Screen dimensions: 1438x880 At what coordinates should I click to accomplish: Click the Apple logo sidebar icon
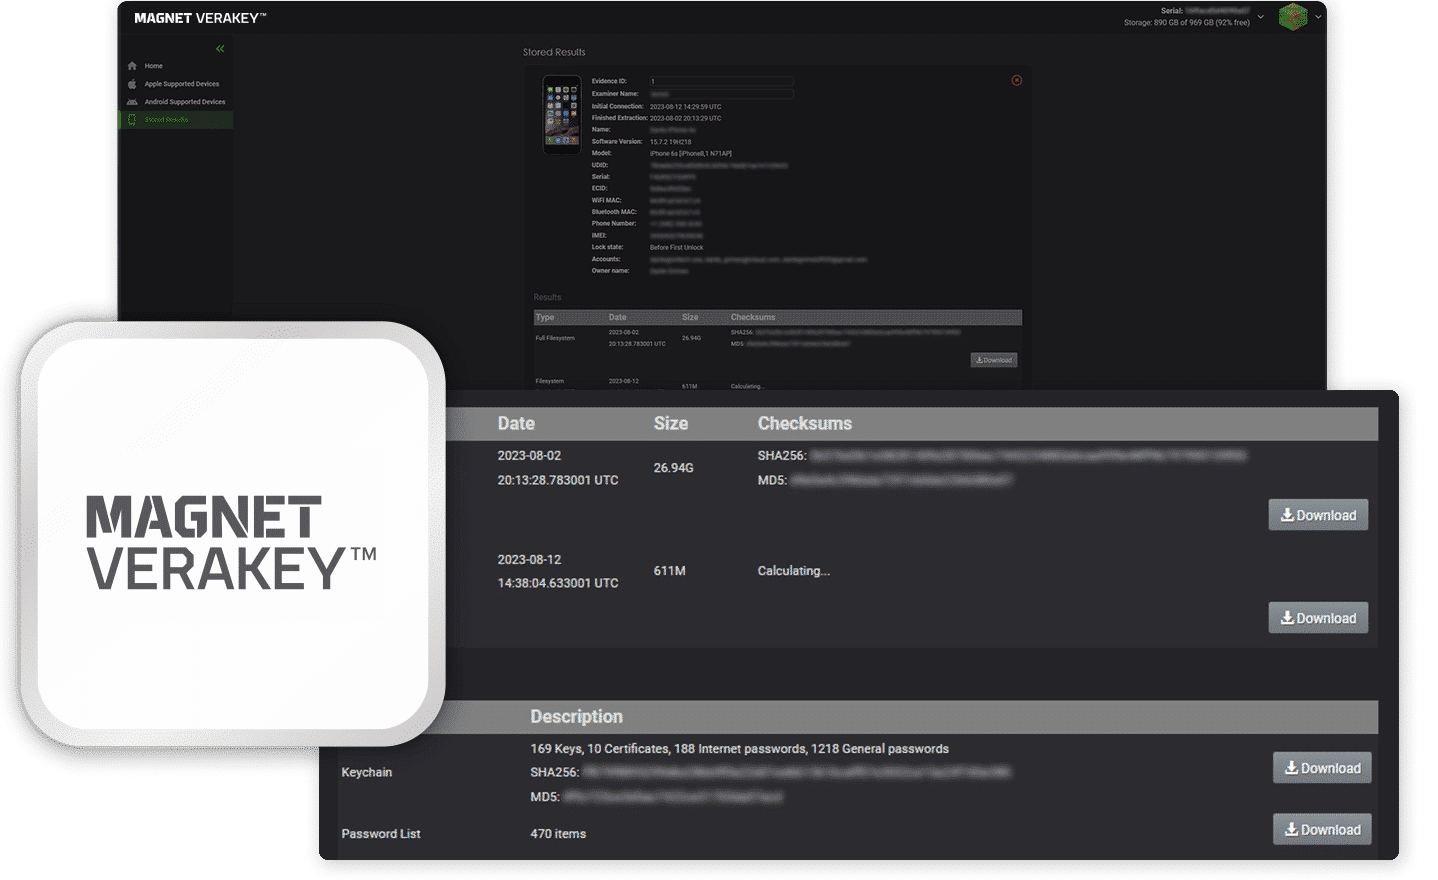point(132,84)
